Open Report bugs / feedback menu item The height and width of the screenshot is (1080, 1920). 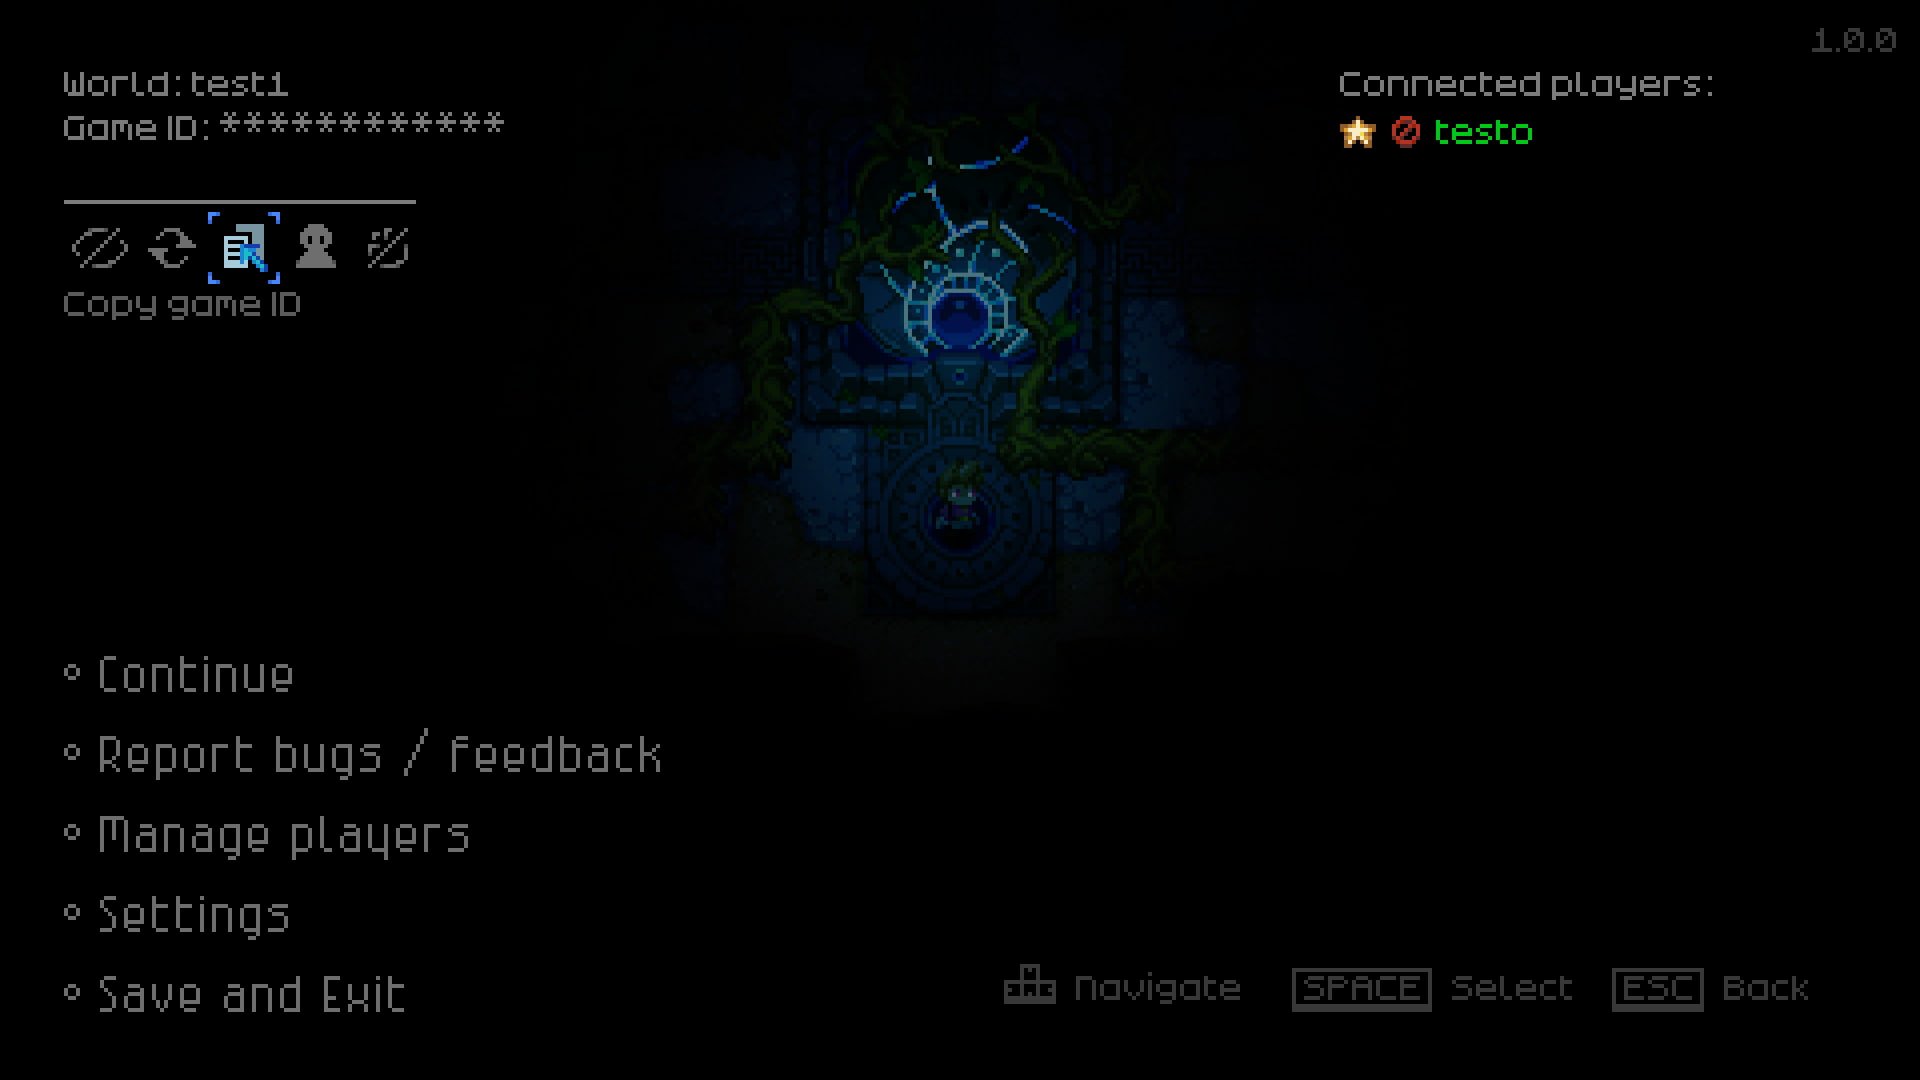coord(380,753)
